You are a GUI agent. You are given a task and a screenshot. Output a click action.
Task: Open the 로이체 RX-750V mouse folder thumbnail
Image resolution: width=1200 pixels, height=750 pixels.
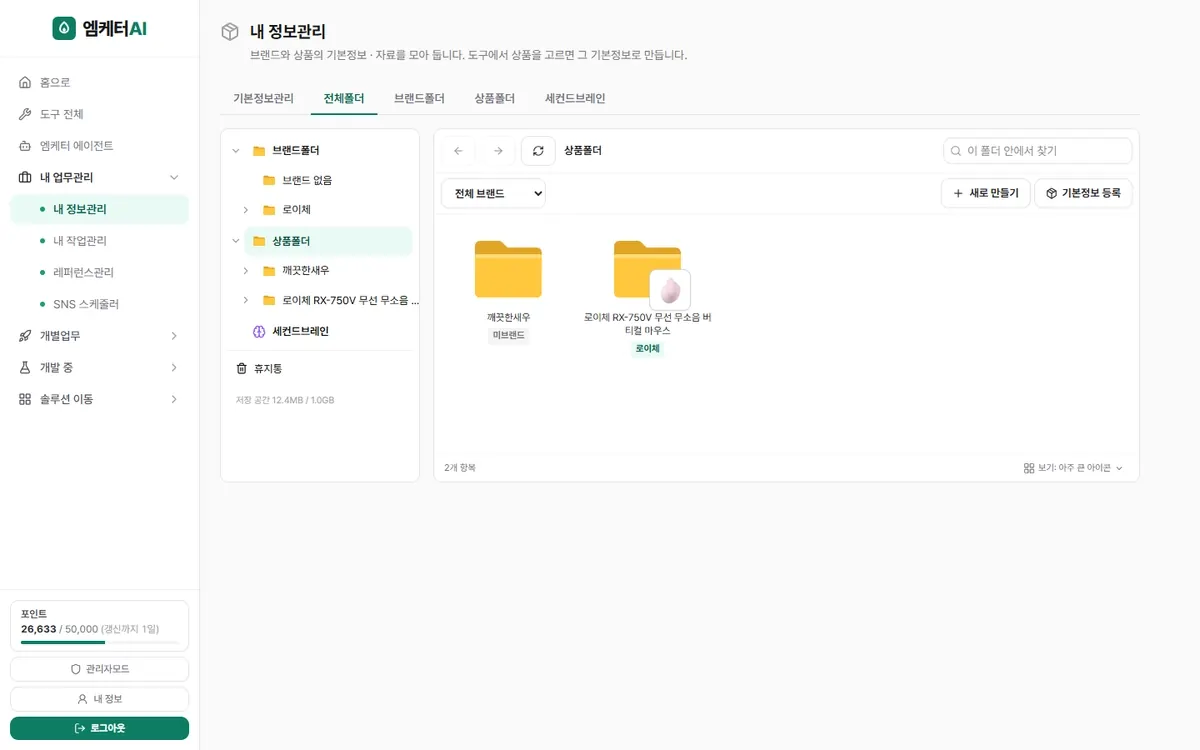(650, 273)
